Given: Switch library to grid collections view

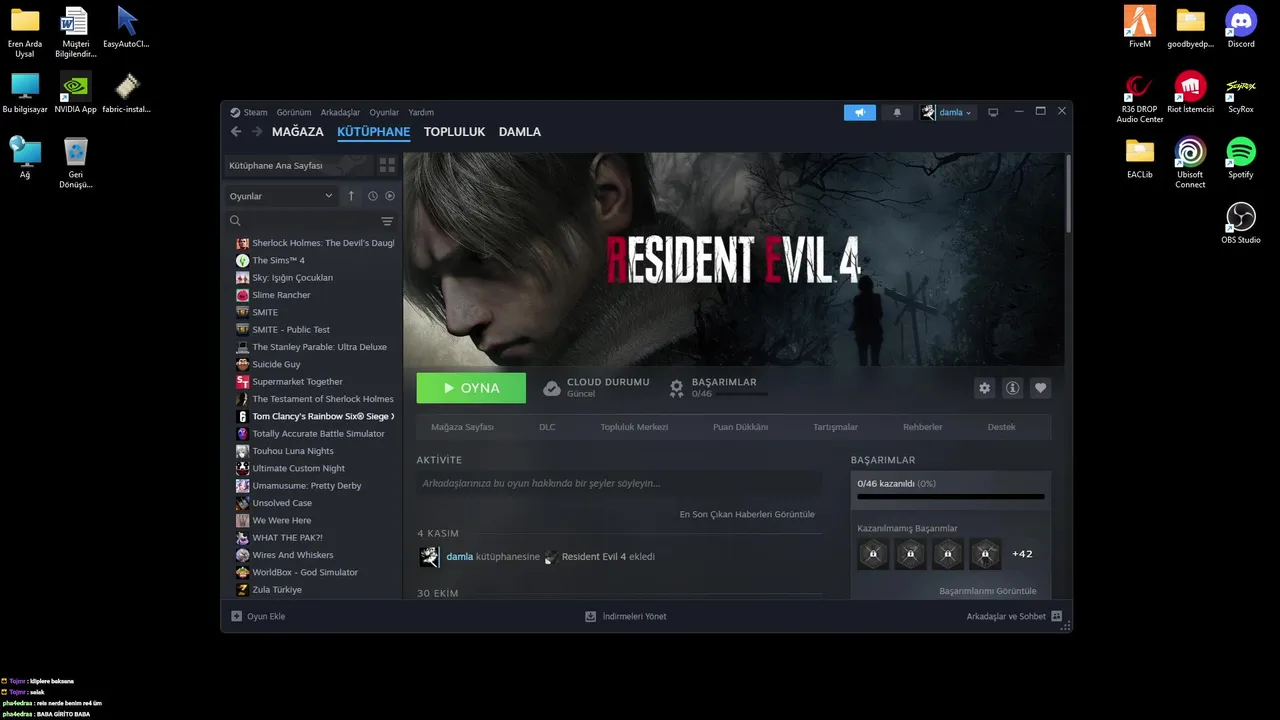Looking at the screenshot, I should point(387,165).
